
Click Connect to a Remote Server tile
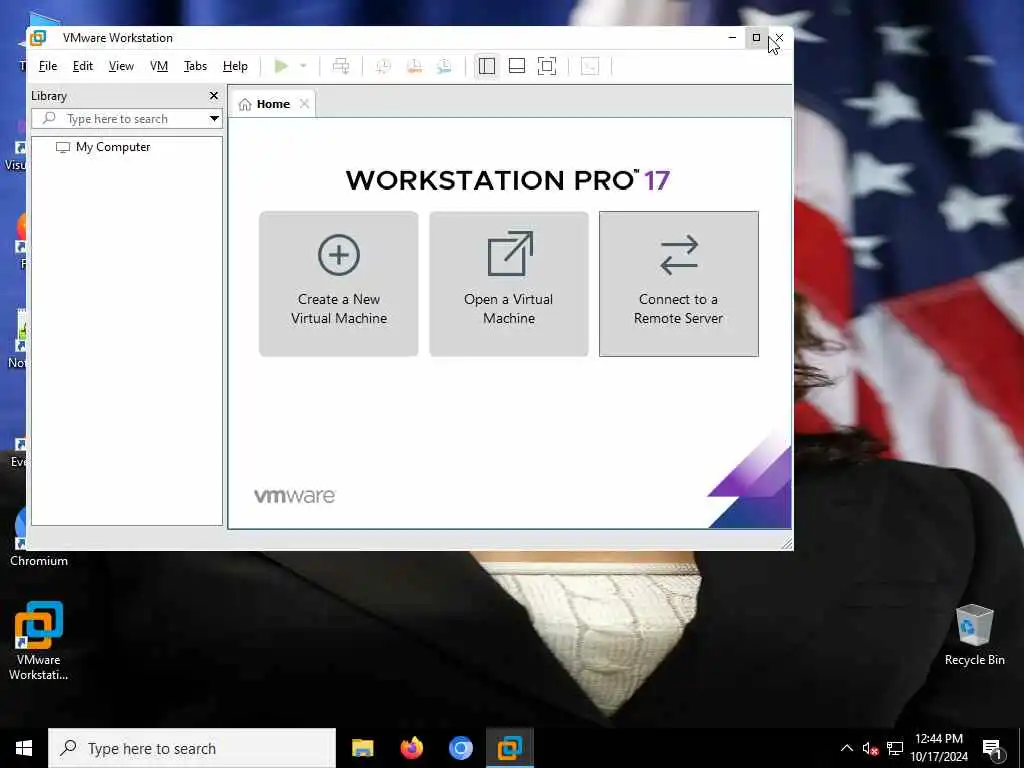679,284
